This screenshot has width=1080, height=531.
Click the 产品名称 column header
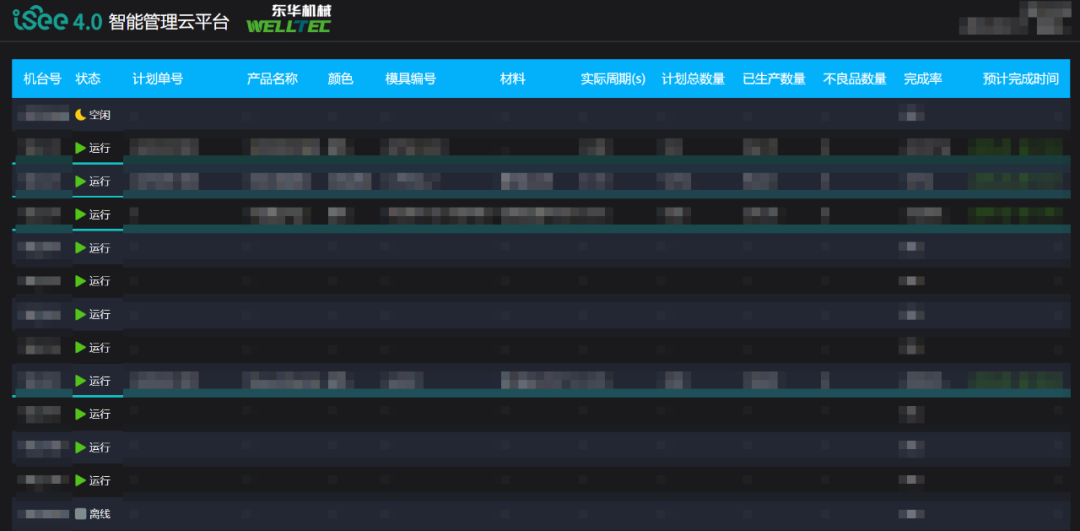tap(272, 79)
